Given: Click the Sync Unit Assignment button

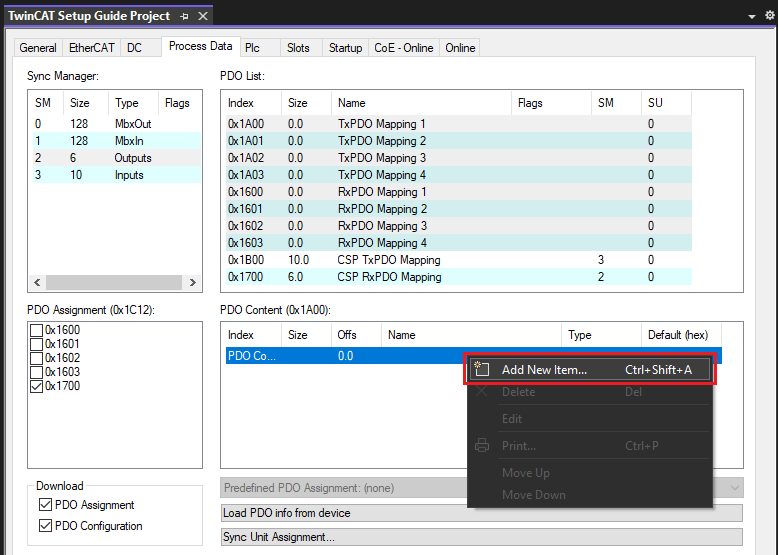Looking at the screenshot, I should [482, 537].
